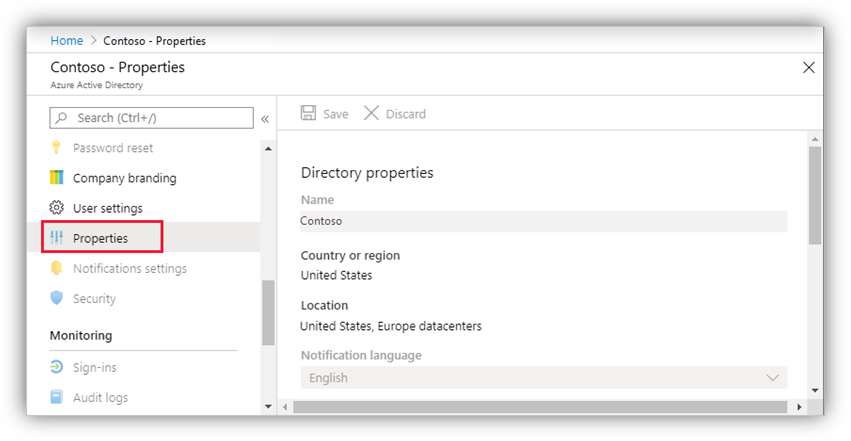851x441 pixels.
Task: Click main pane scroll up arrow
Action: [x=815, y=139]
